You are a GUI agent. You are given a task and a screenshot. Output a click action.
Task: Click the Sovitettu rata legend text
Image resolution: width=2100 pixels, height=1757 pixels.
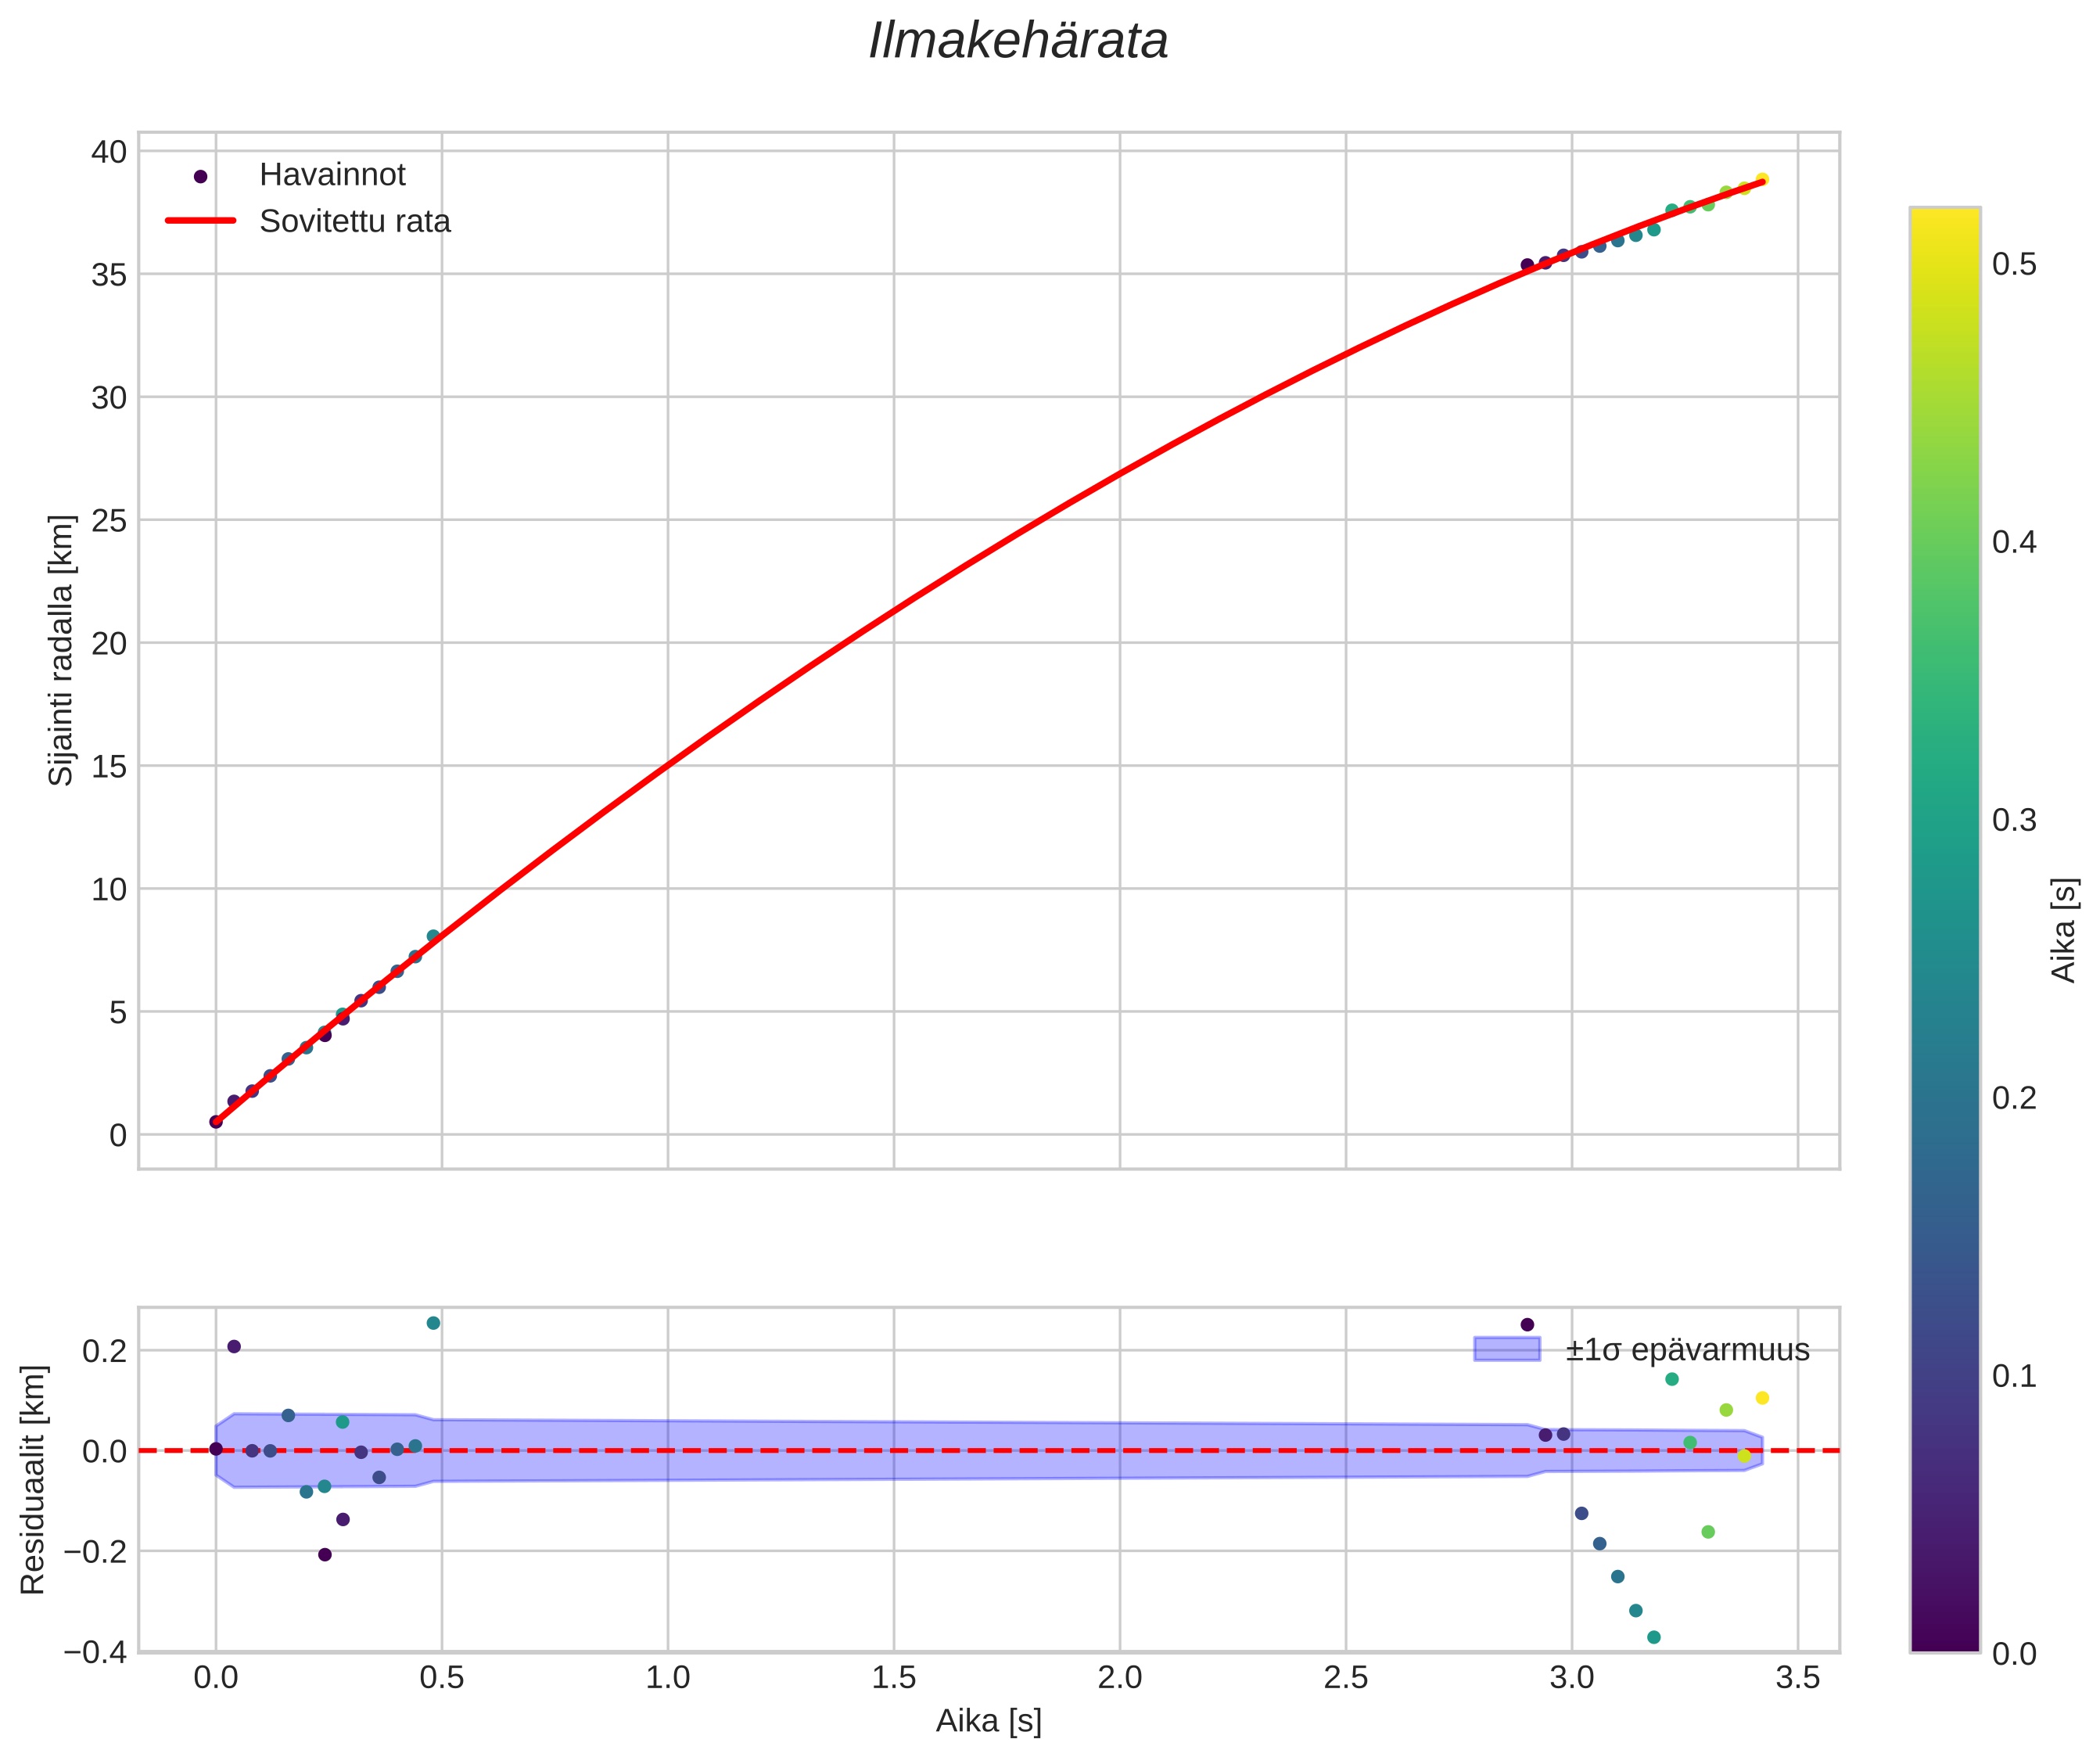[355, 221]
